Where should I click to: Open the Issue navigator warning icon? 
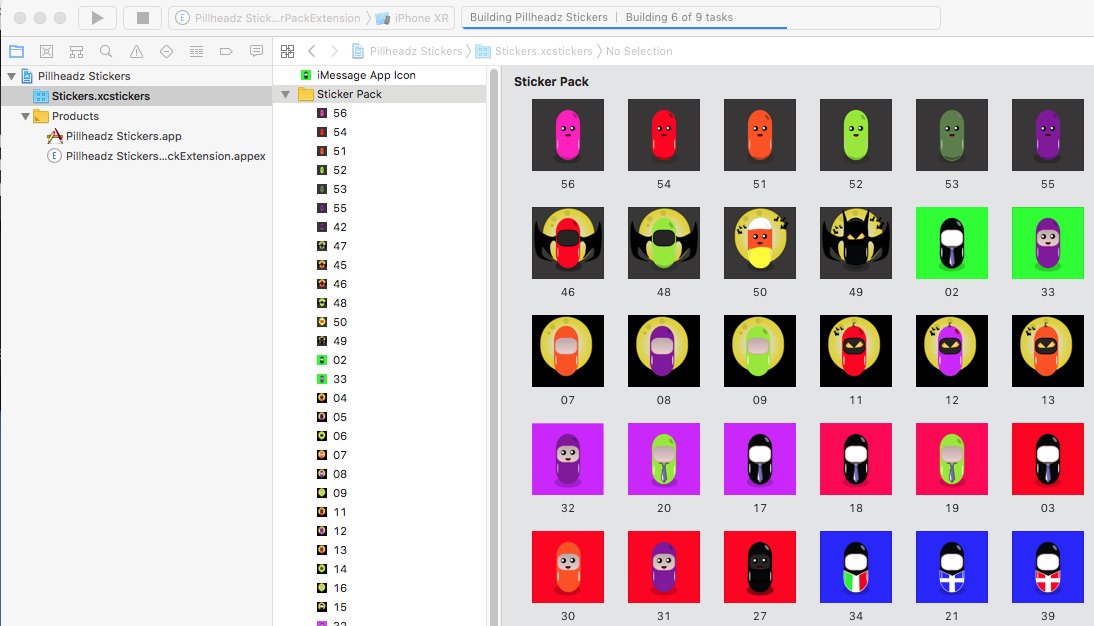pos(136,51)
